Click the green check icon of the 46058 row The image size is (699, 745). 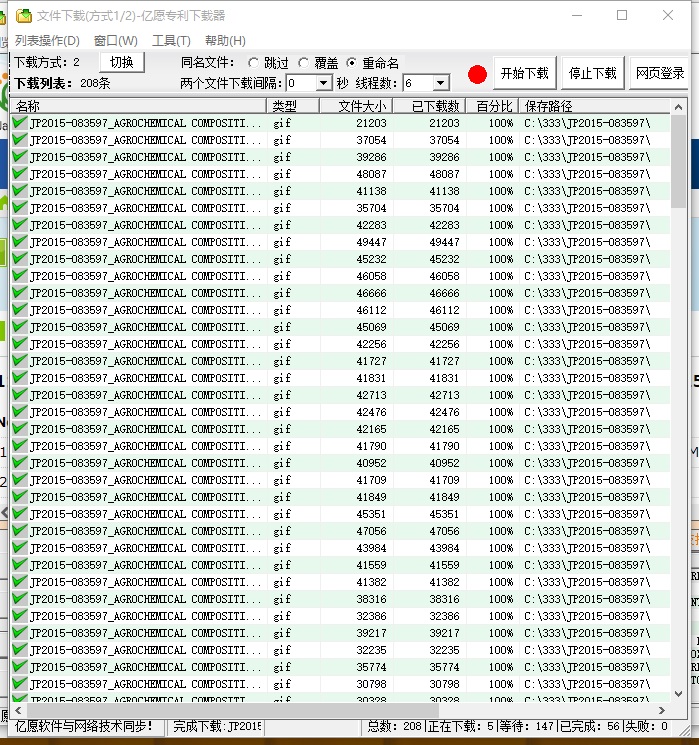(x=20, y=276)
